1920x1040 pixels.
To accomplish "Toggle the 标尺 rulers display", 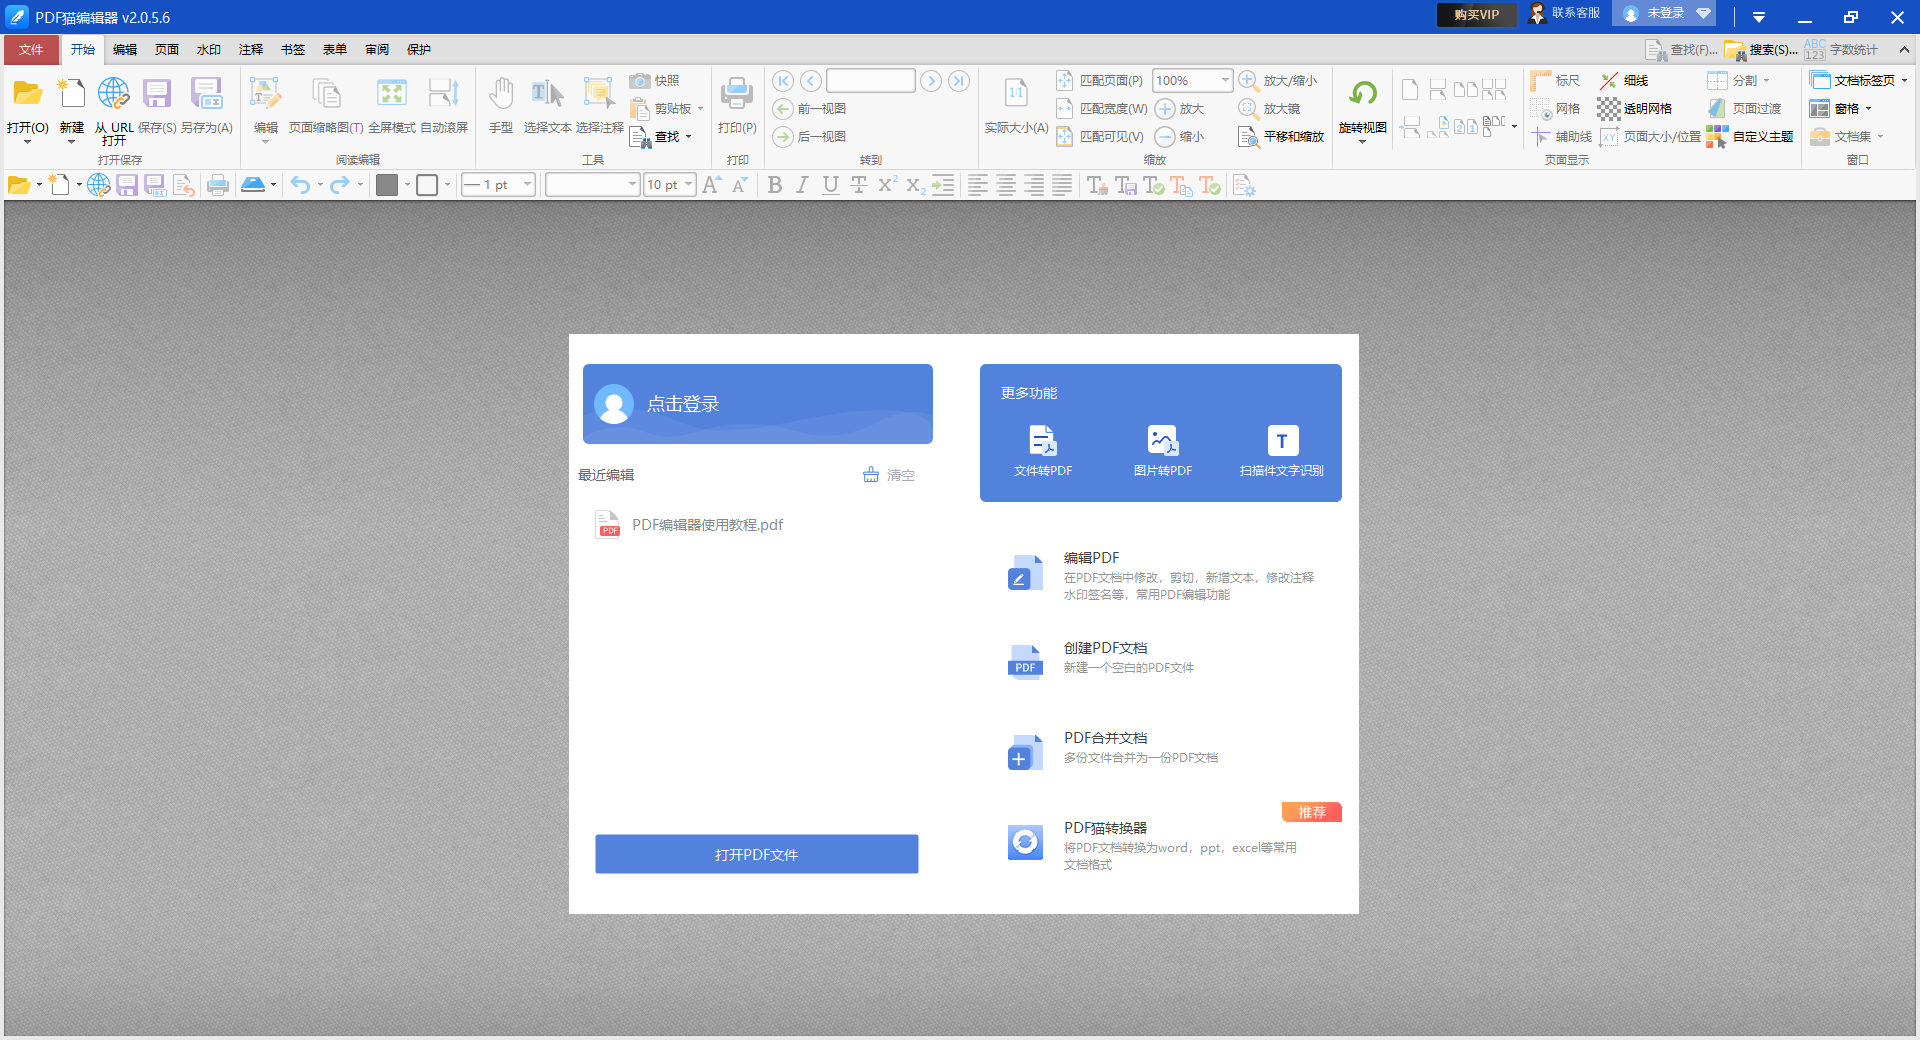I will pos(1555,80).
